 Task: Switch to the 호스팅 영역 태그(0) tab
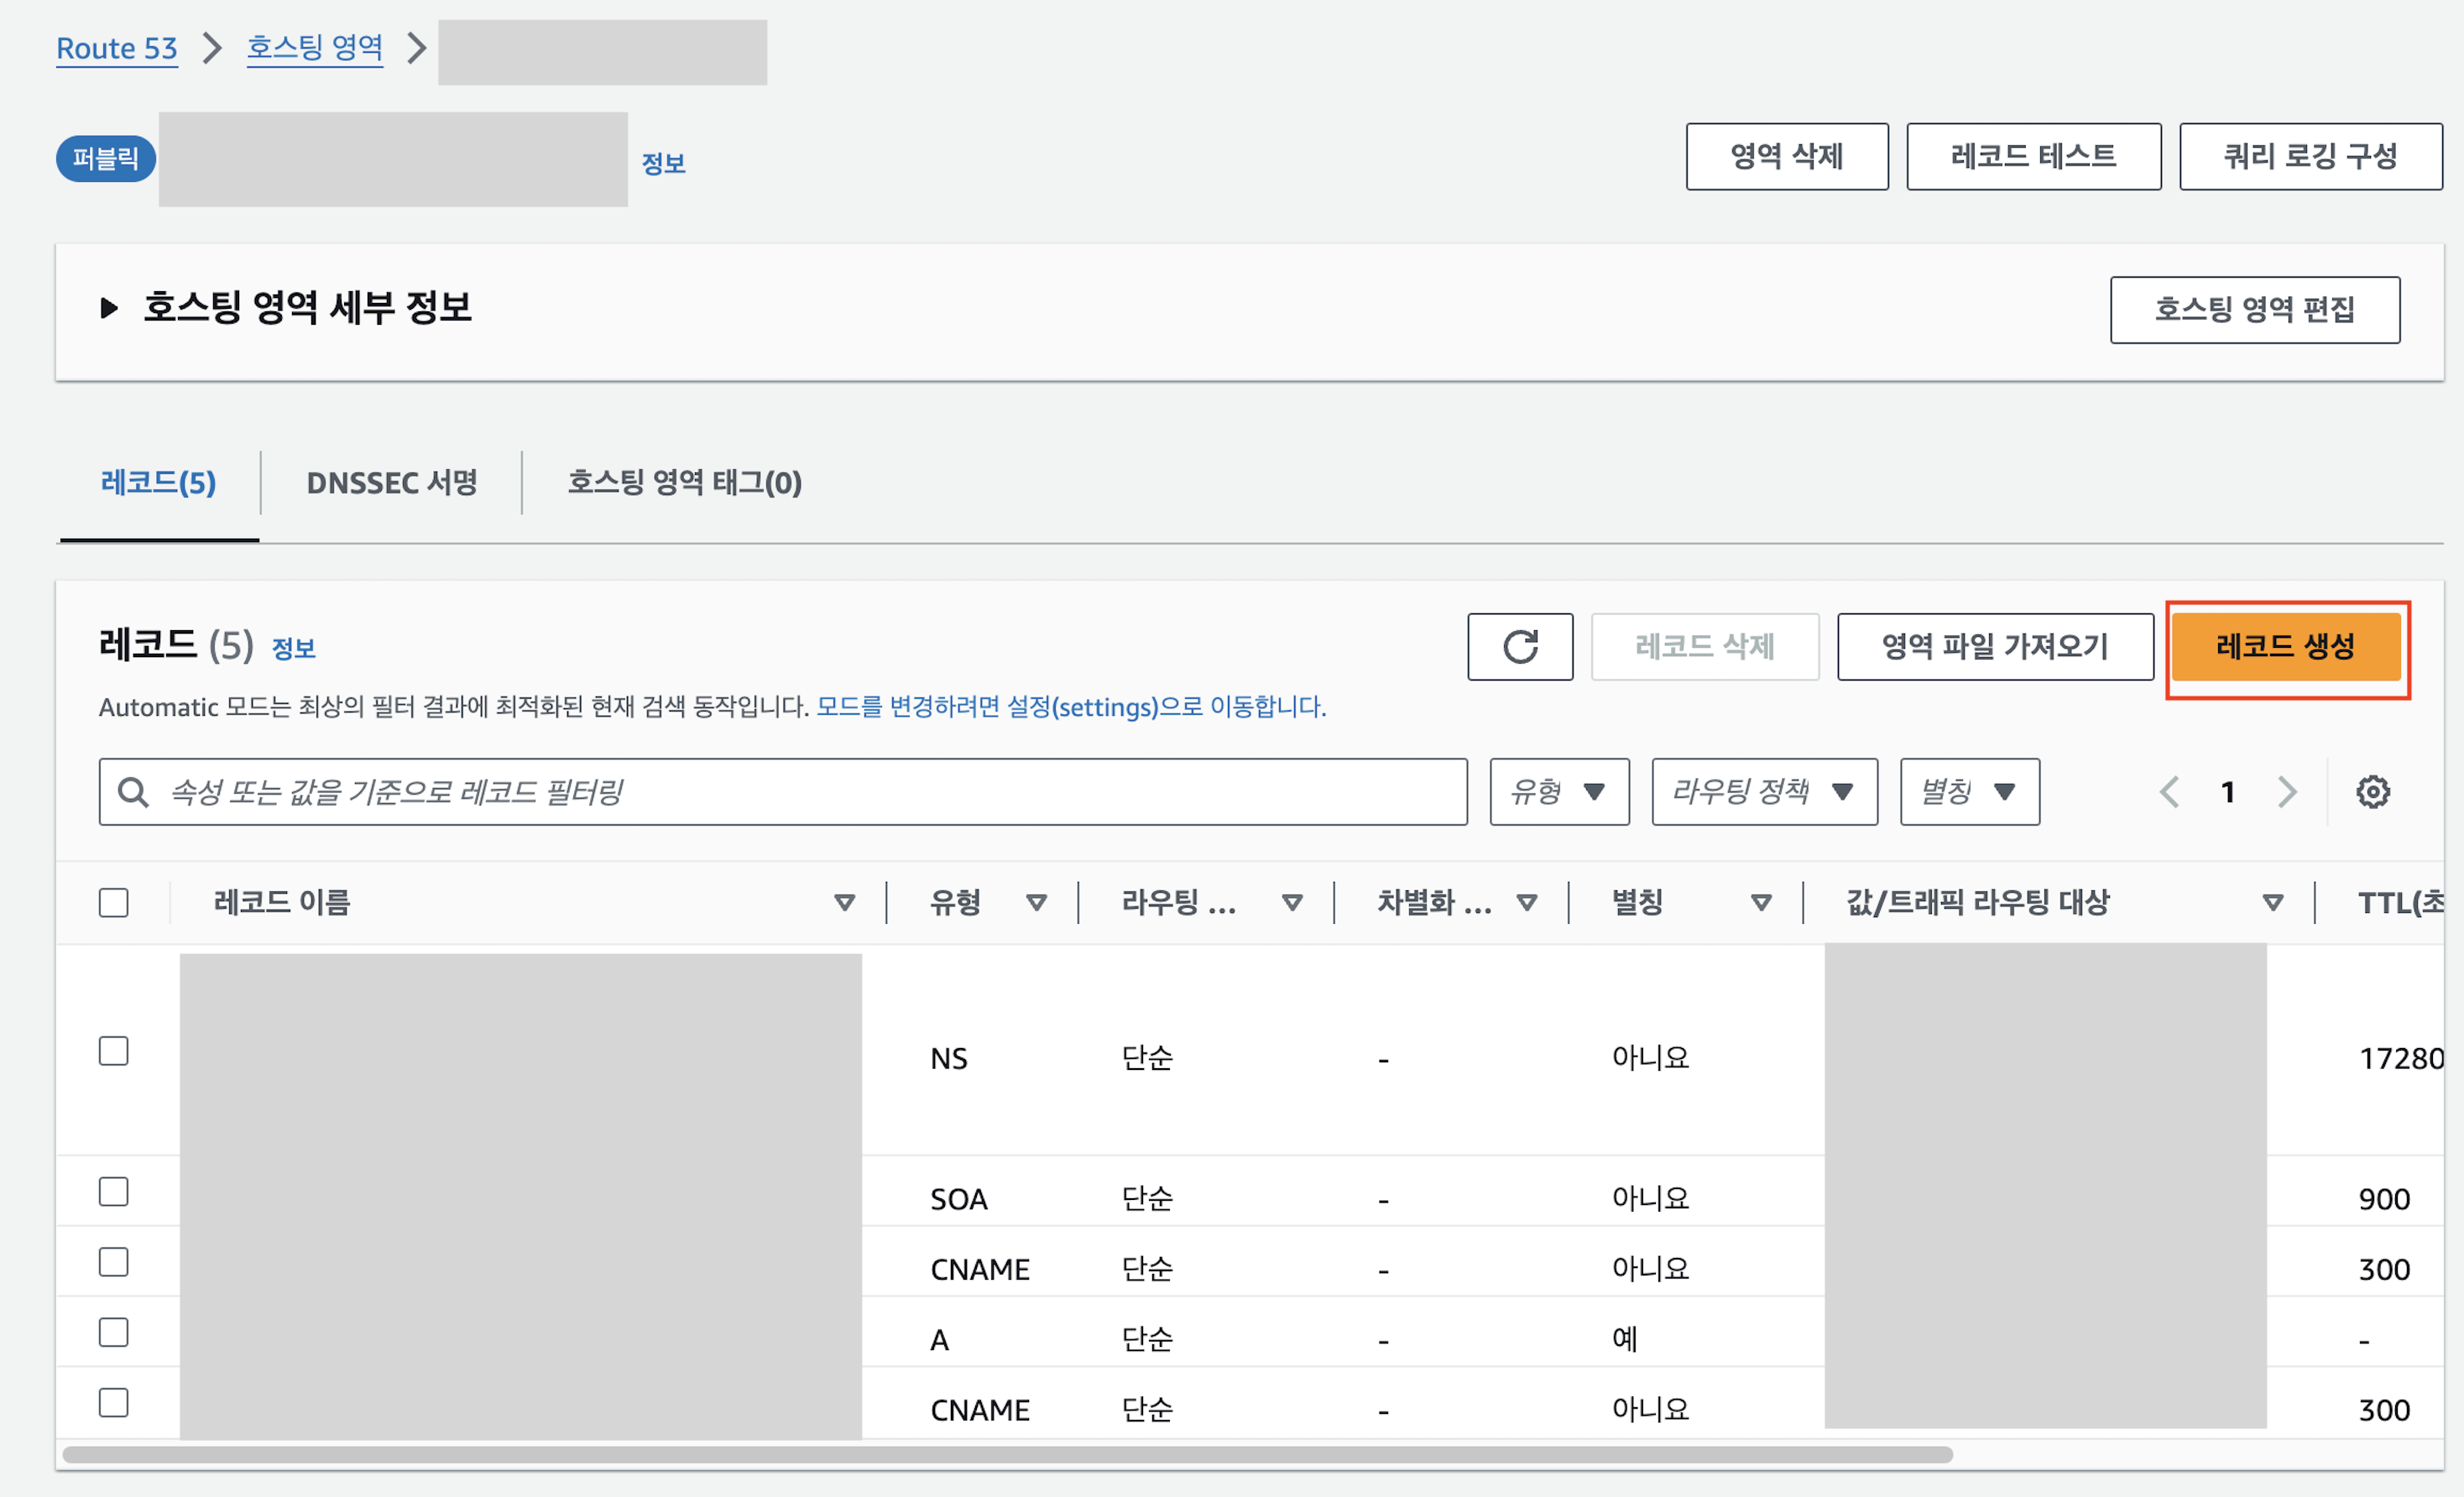(x=684, y=483)
